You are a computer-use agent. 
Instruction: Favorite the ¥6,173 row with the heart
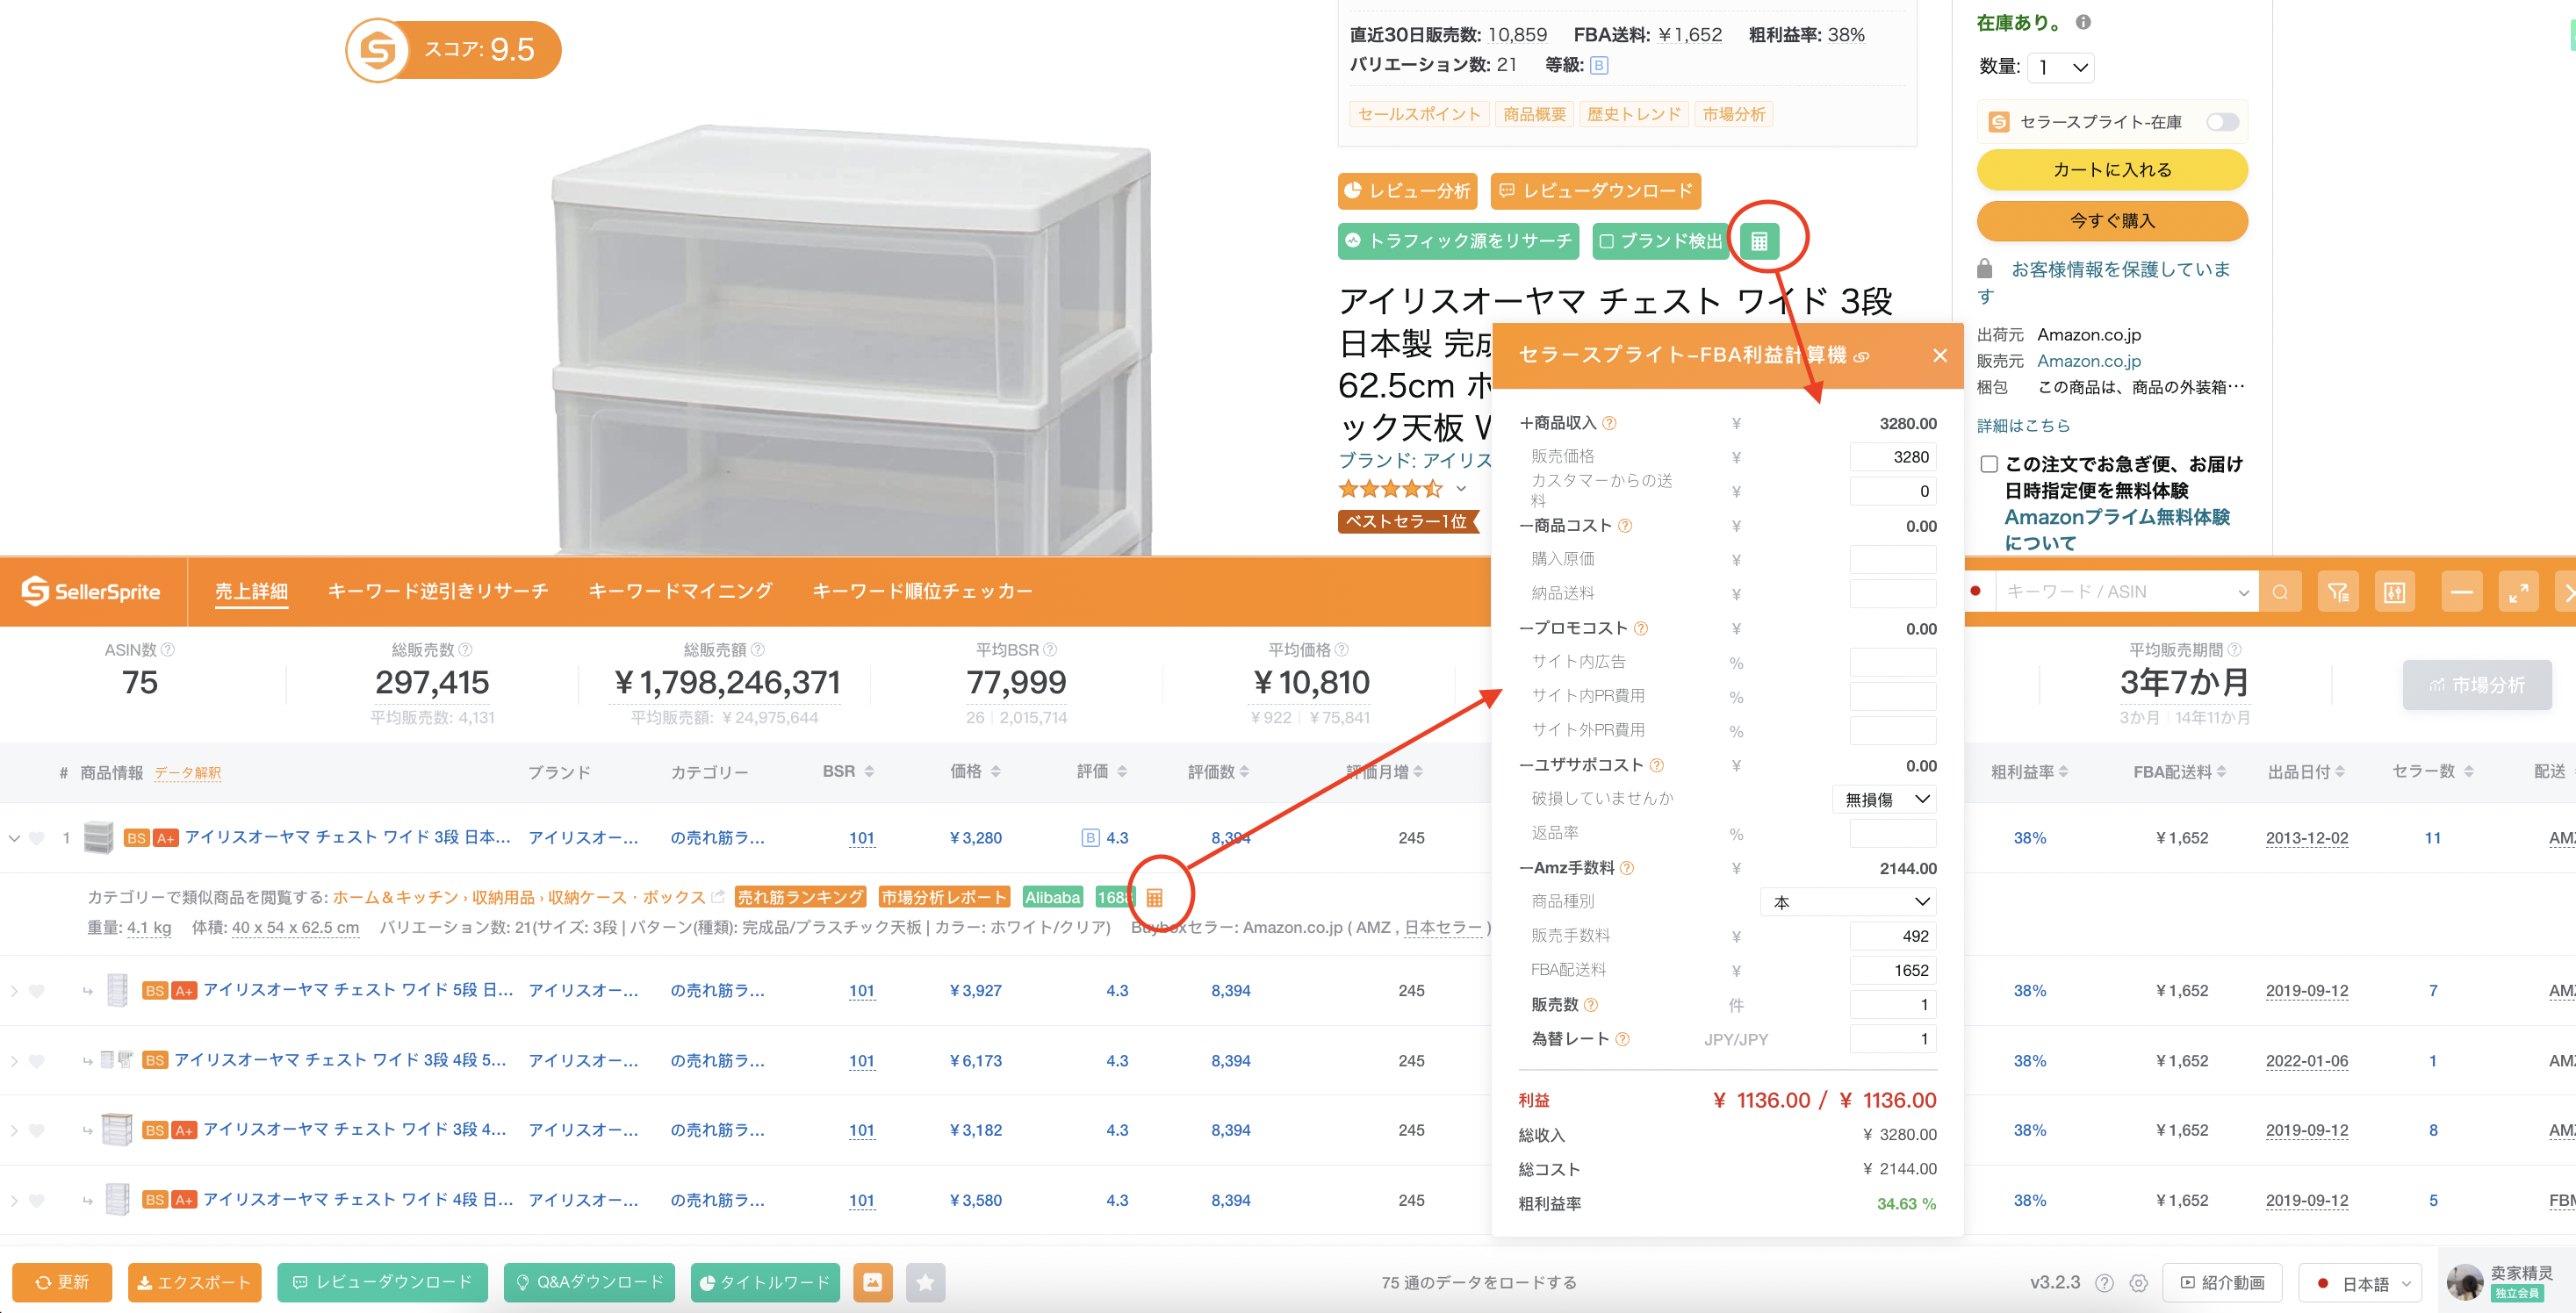(x=37, y=1061)
